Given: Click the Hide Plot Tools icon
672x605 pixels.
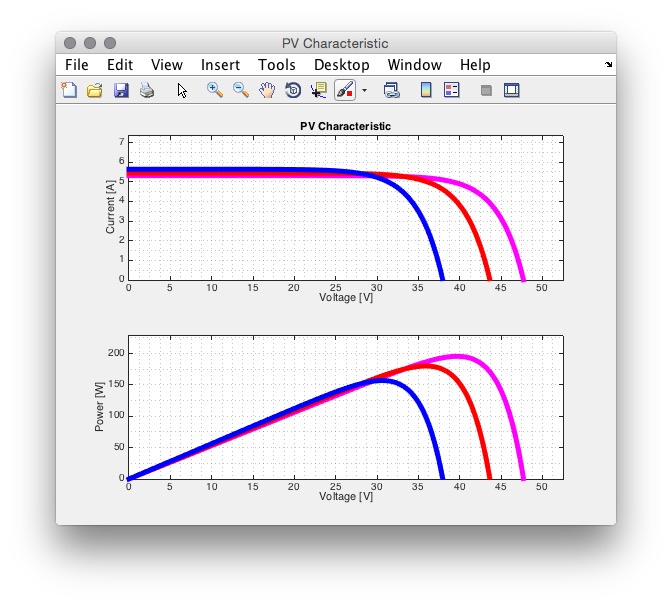Looking at the screenshot, I should [486, 90].
